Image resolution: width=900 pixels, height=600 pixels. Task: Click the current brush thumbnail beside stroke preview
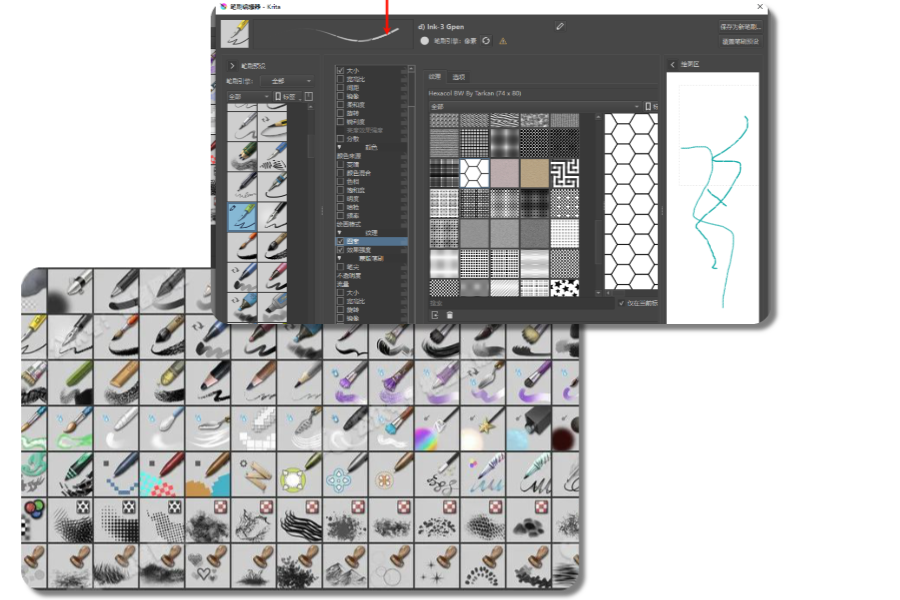coord(235,33)
